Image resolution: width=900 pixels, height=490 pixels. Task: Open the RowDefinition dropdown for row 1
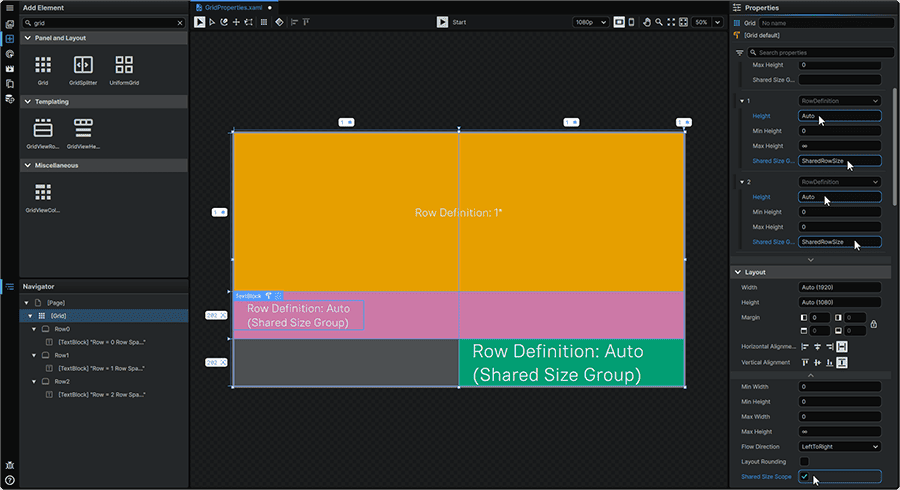(x=840, y=101)
